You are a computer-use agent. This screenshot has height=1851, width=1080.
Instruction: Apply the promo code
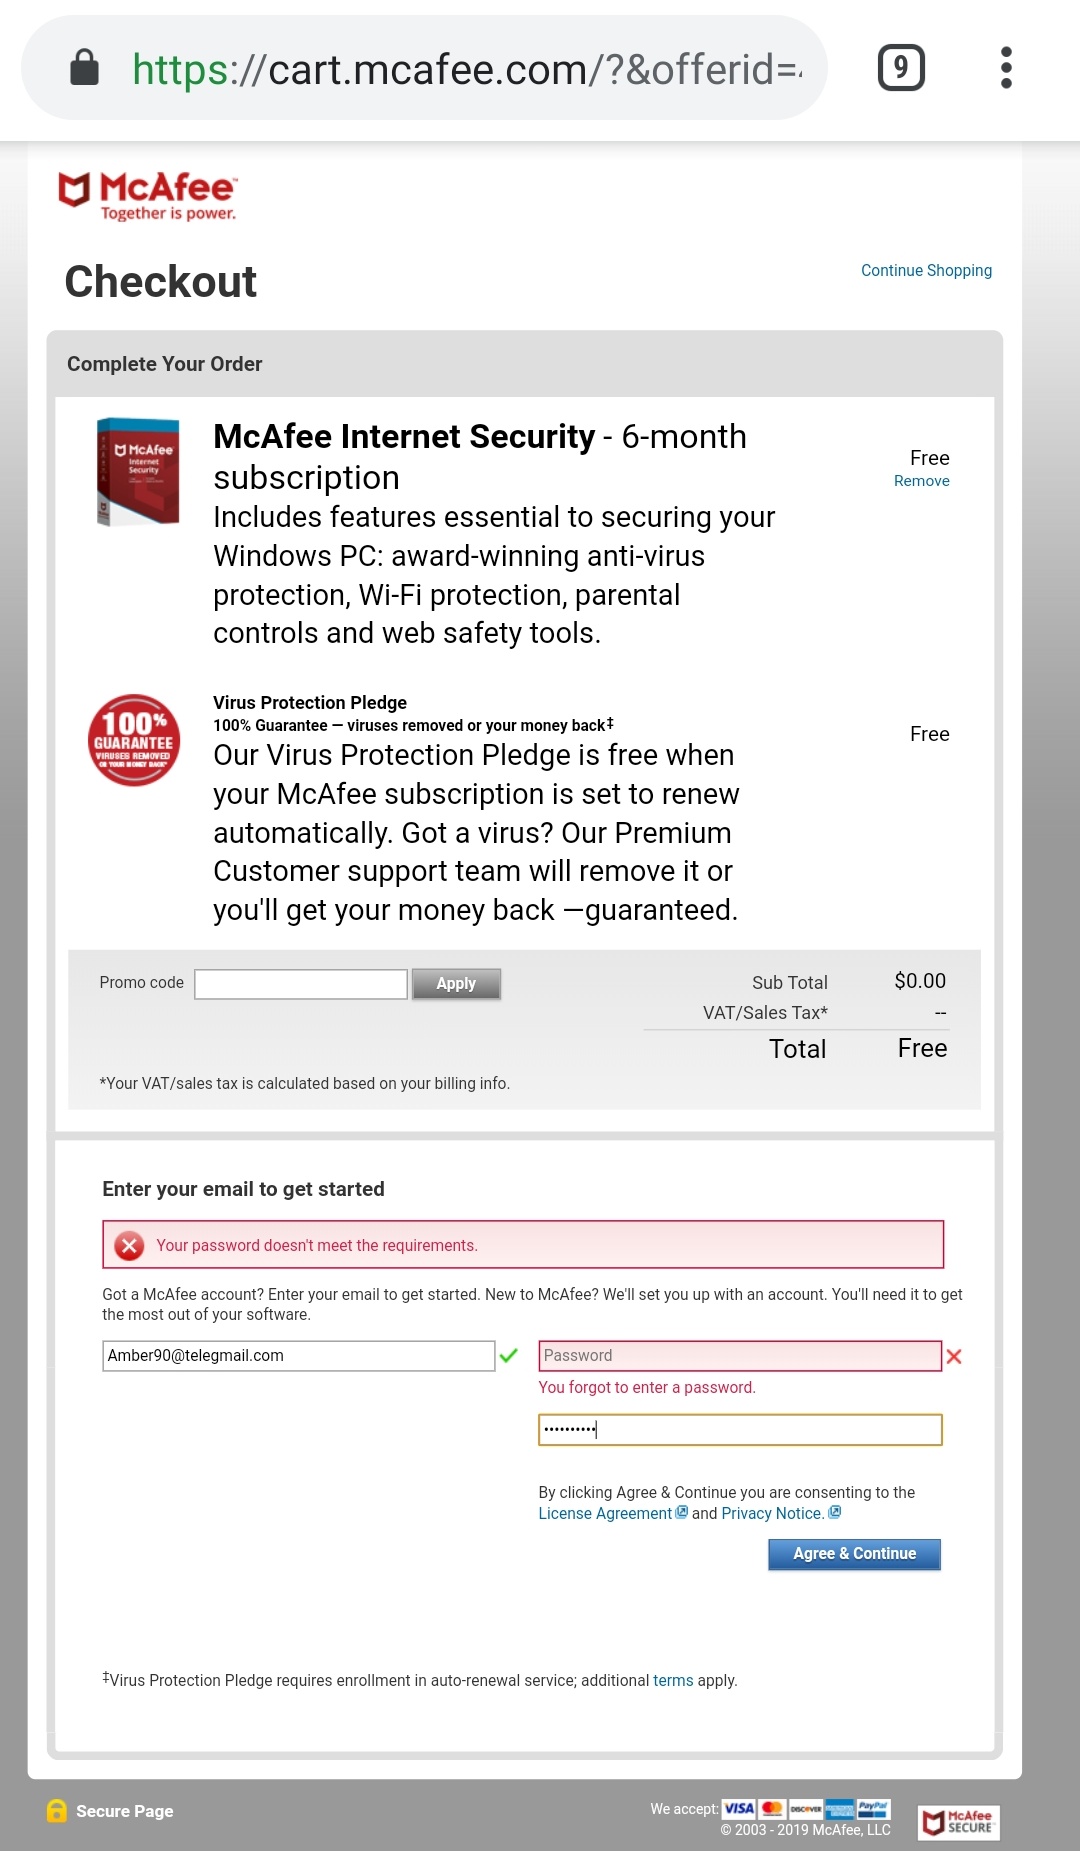coord(456,984)
